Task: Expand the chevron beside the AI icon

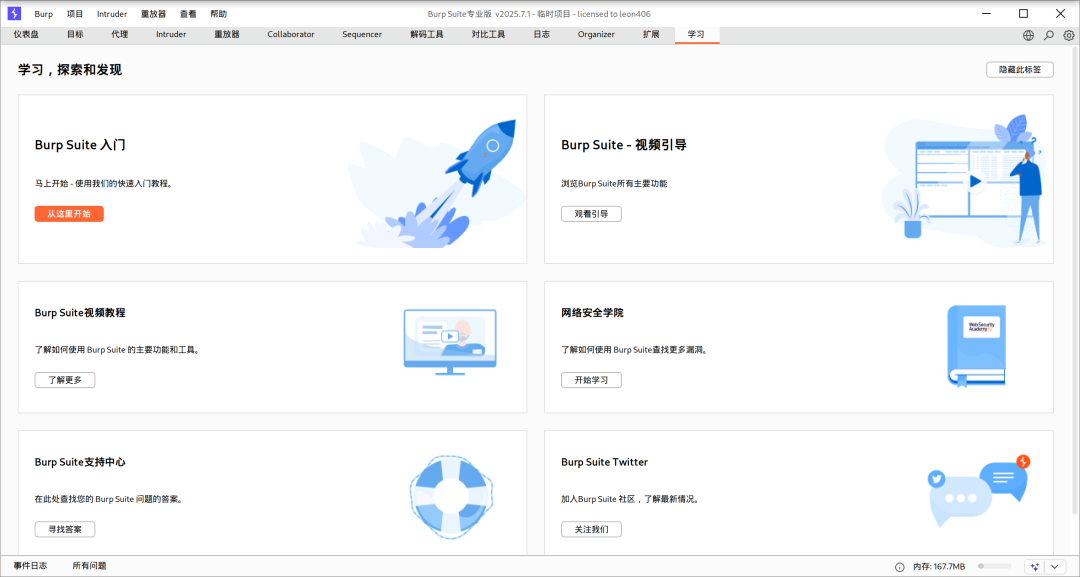Action: (1054, 566)
